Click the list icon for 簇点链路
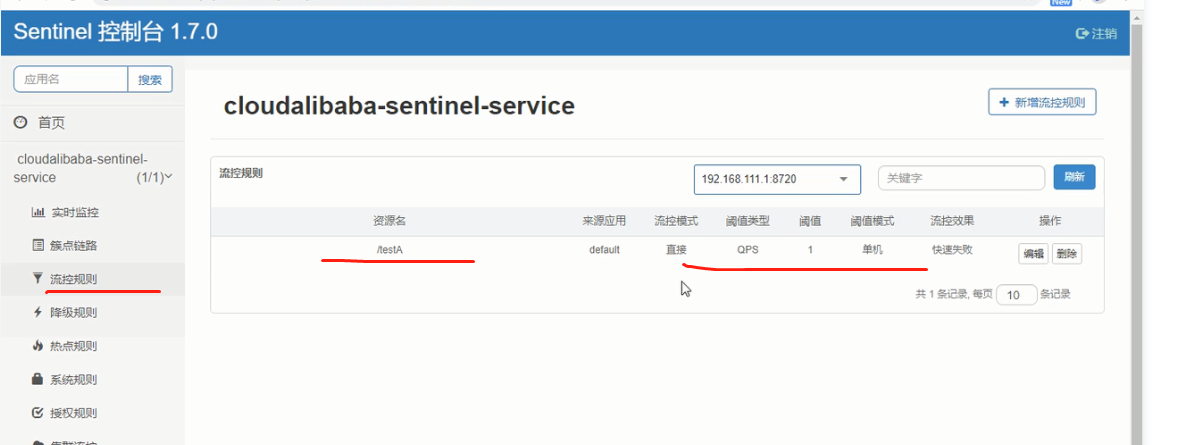 click(x=38, y=245)
